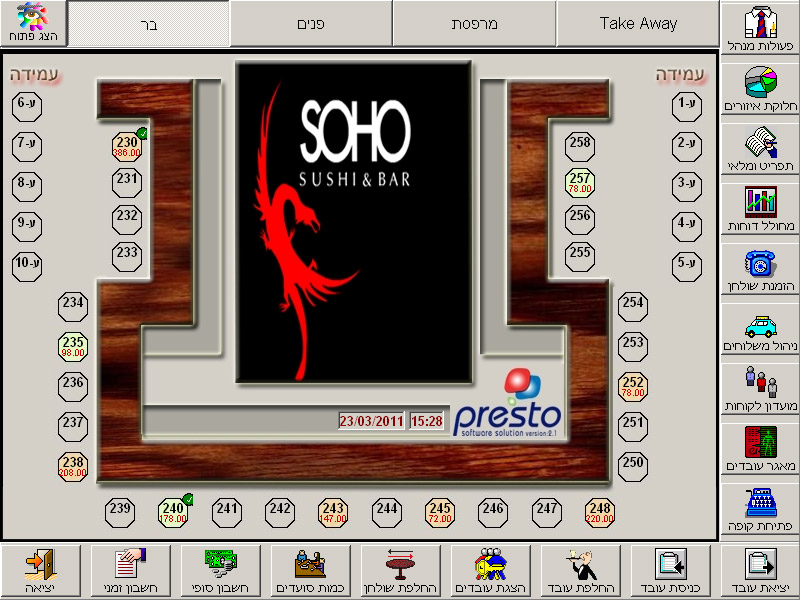Switch to the מרפסת (balcony) tab
800x600 pixels.
(474, 23)
